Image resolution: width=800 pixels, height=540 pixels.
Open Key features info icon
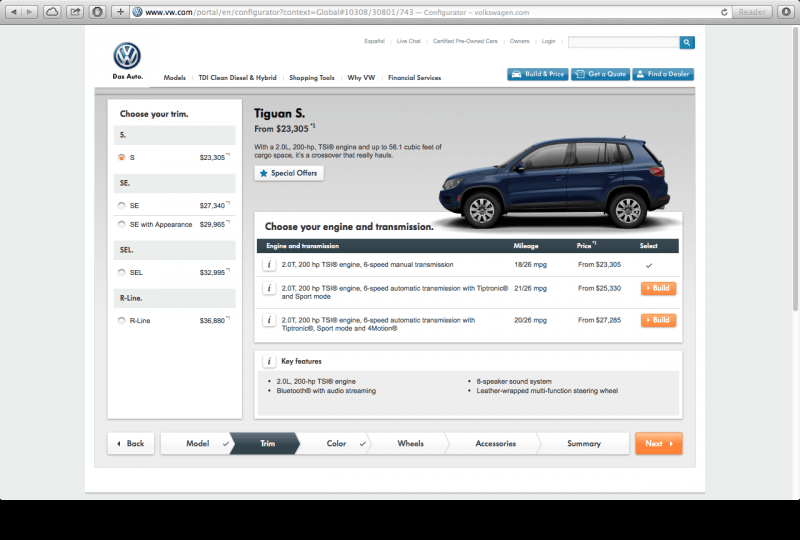coord(269,361)
